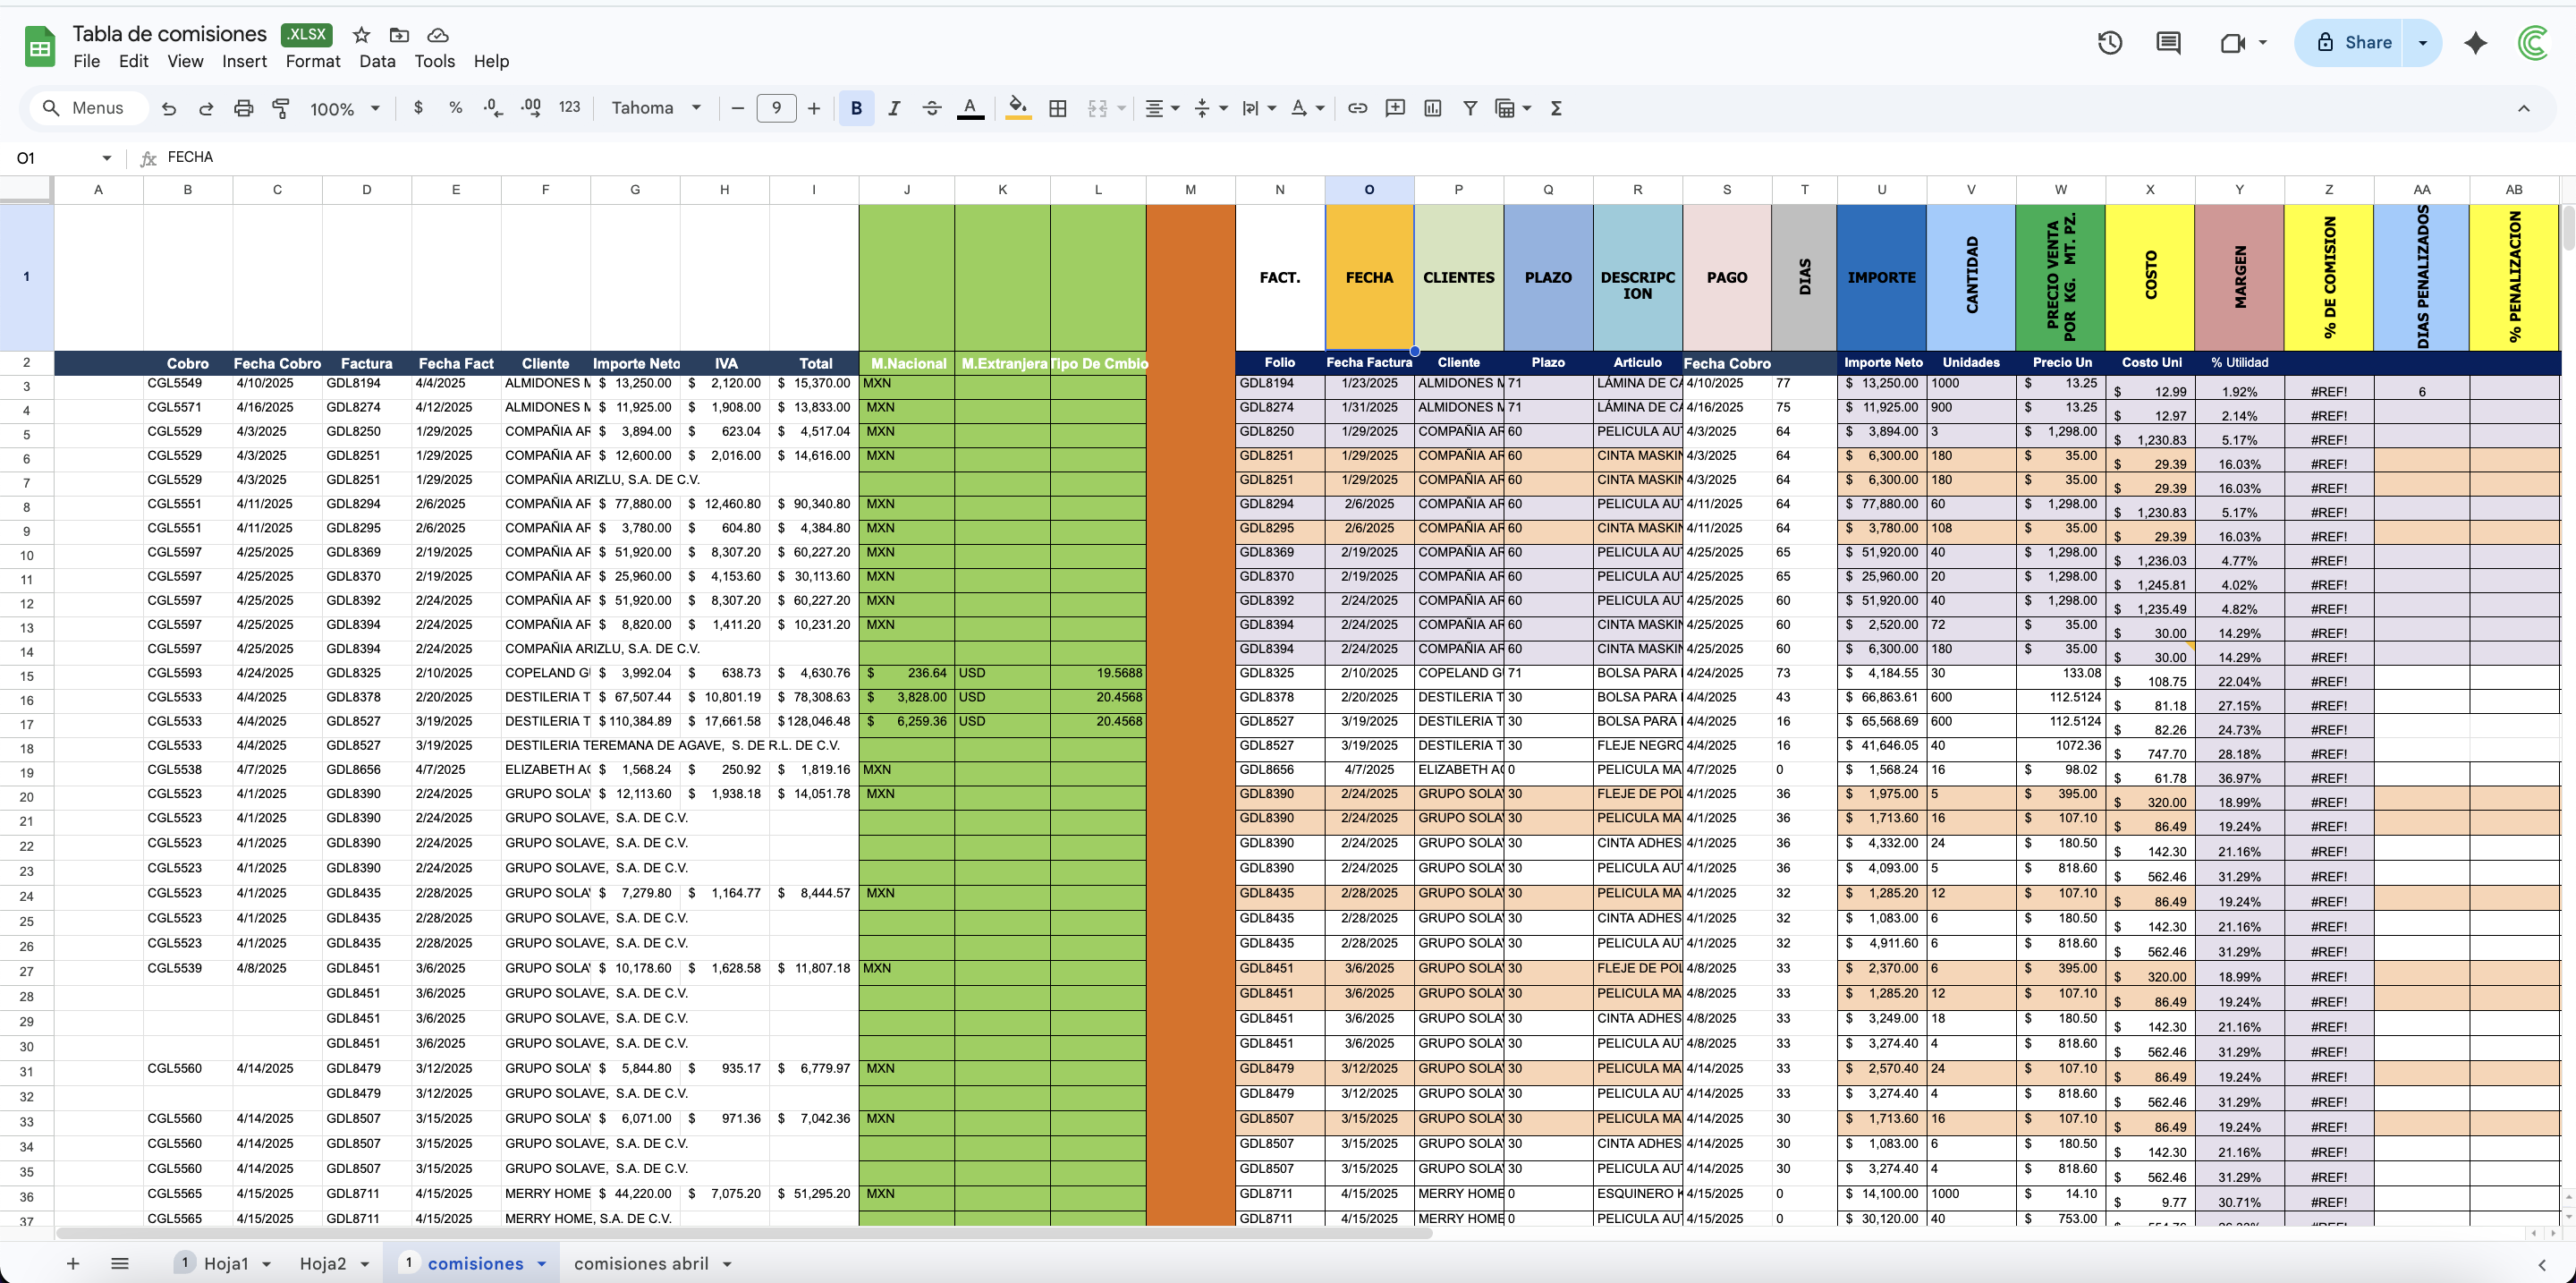Toggle bold formatting
The height and width of the screenshot is (1283, 2576).
856,108
